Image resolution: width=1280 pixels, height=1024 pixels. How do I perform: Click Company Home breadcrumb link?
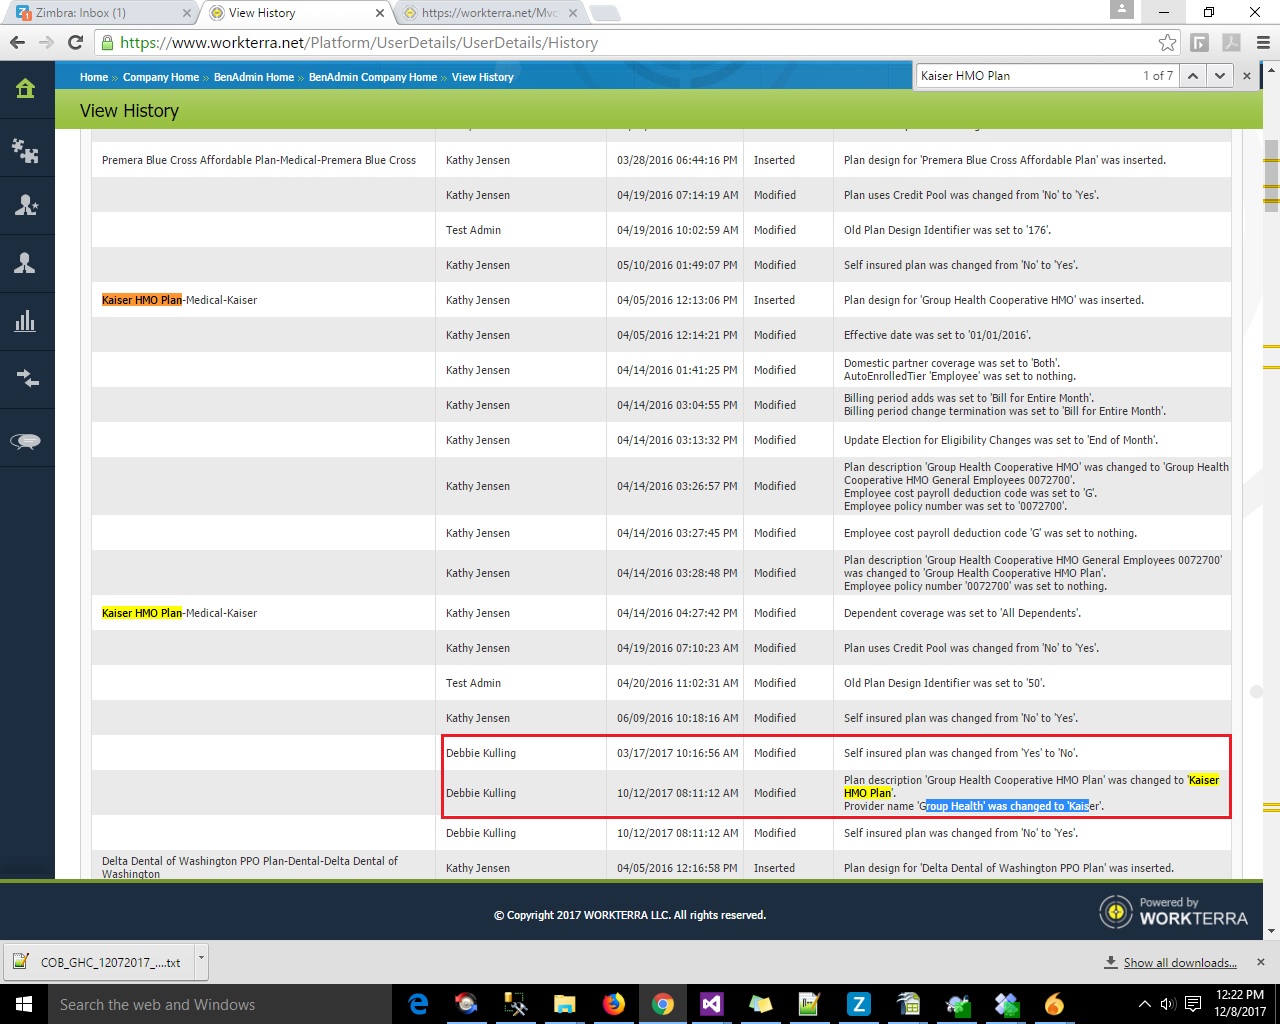coord(161,77)
